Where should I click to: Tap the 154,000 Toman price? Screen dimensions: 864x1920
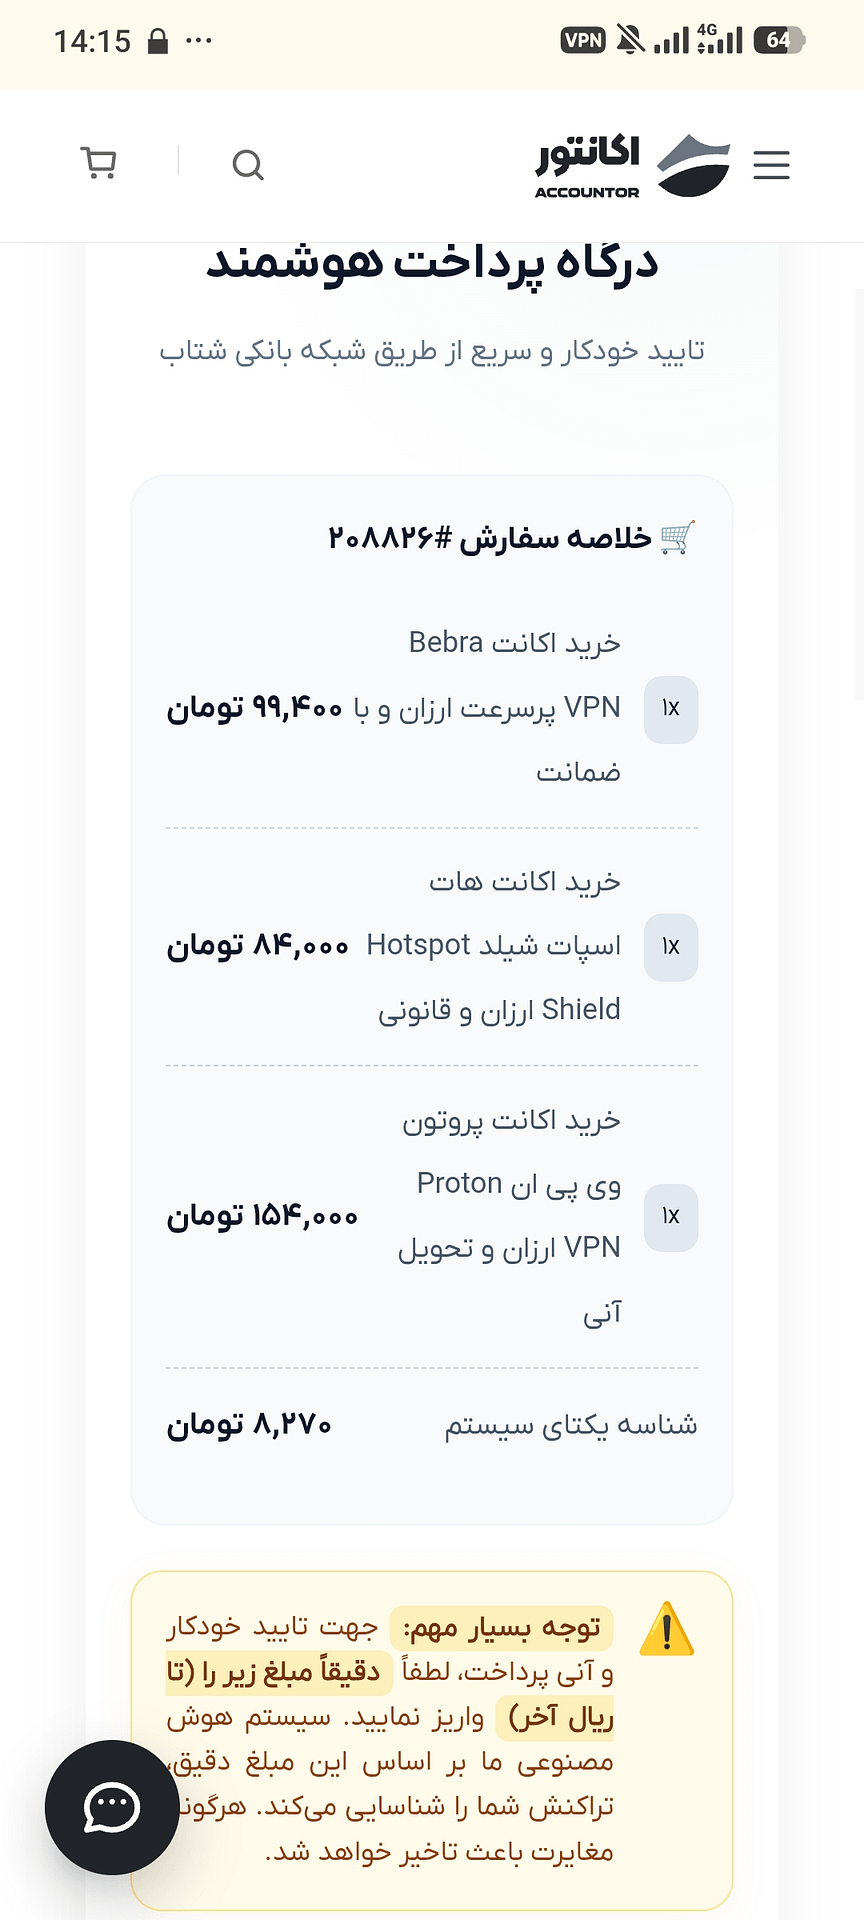[262, 1217]
